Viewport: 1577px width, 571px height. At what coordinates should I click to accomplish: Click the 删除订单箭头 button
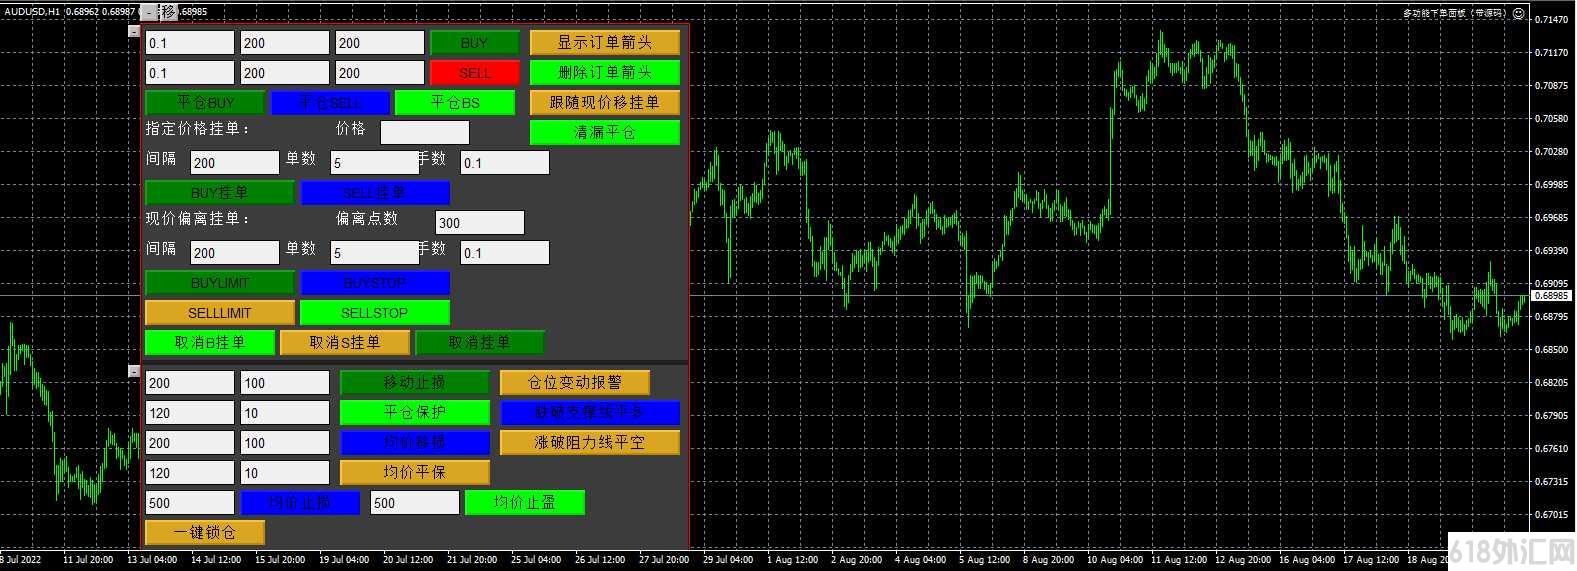[604, 72]
